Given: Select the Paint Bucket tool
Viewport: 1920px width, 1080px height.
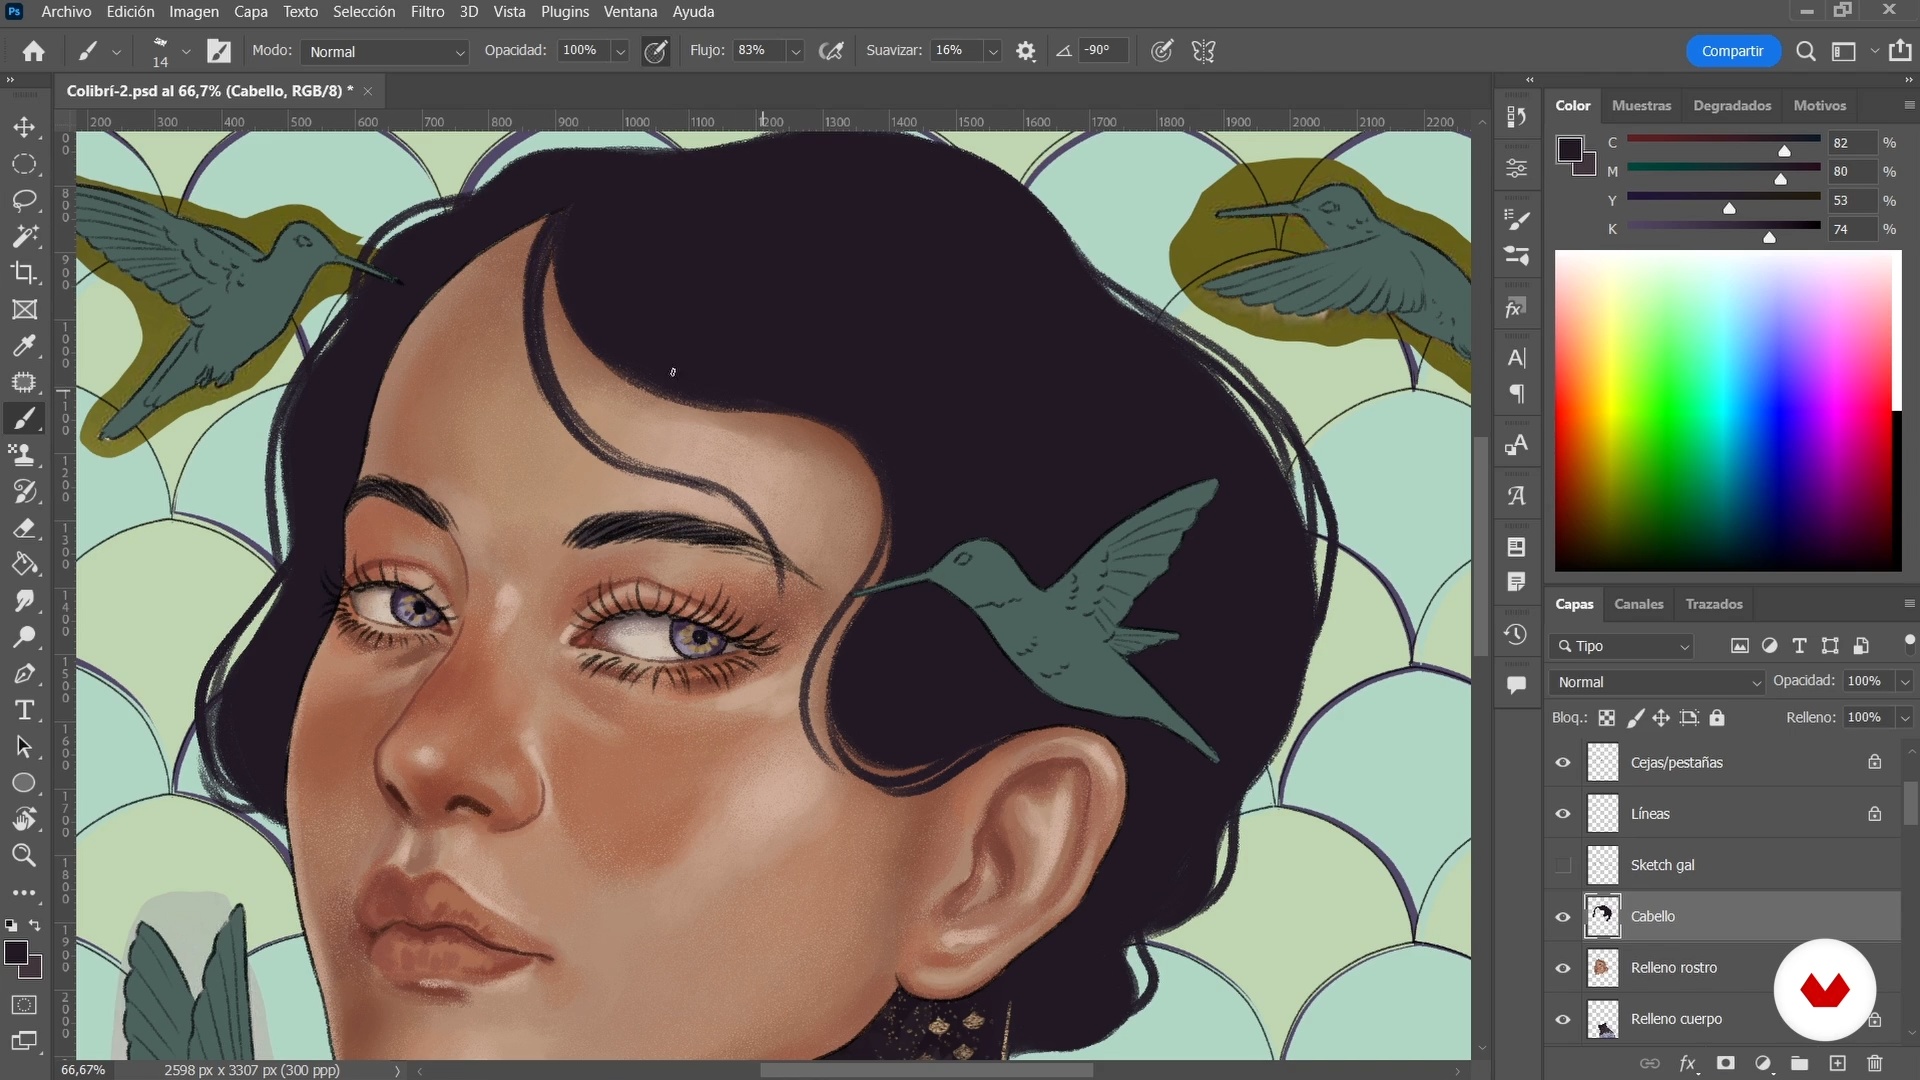Looking at the screenshot, I should click(24, 564).
